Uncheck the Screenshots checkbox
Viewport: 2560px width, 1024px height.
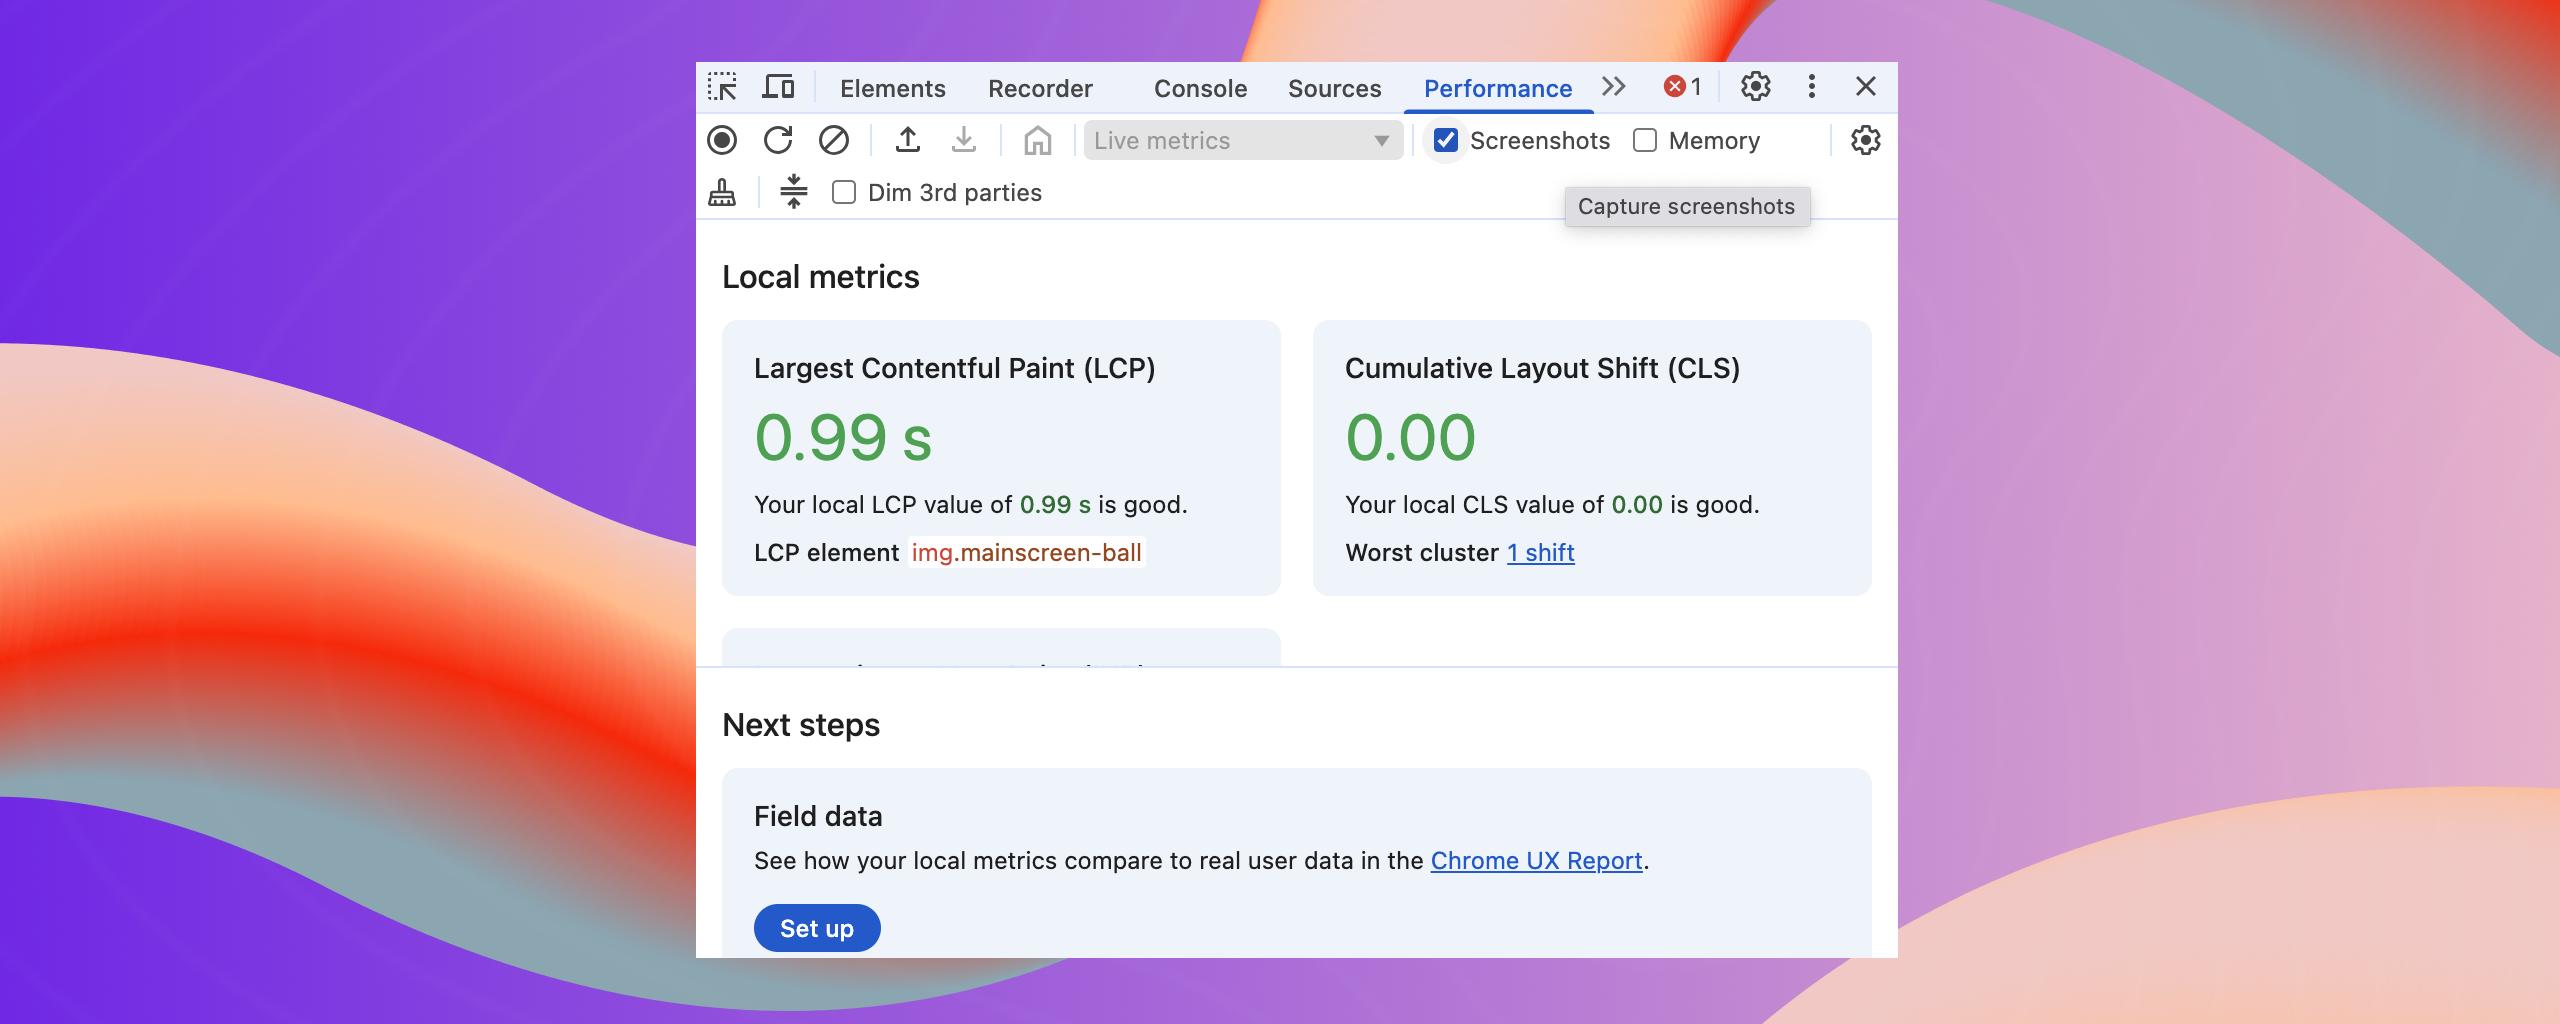point(1446,141)
